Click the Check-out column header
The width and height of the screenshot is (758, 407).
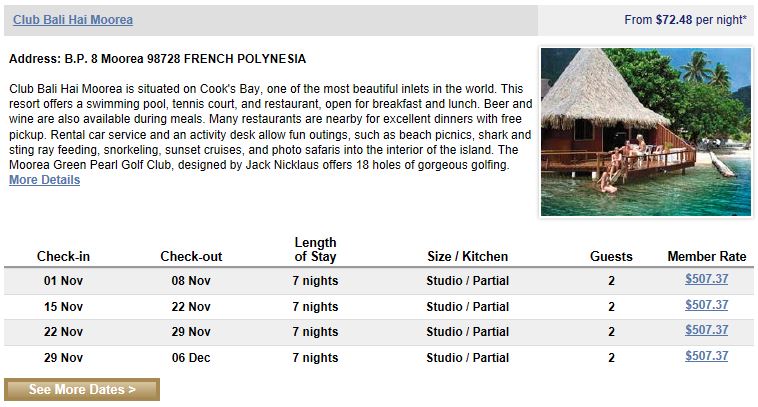point(191,256)
